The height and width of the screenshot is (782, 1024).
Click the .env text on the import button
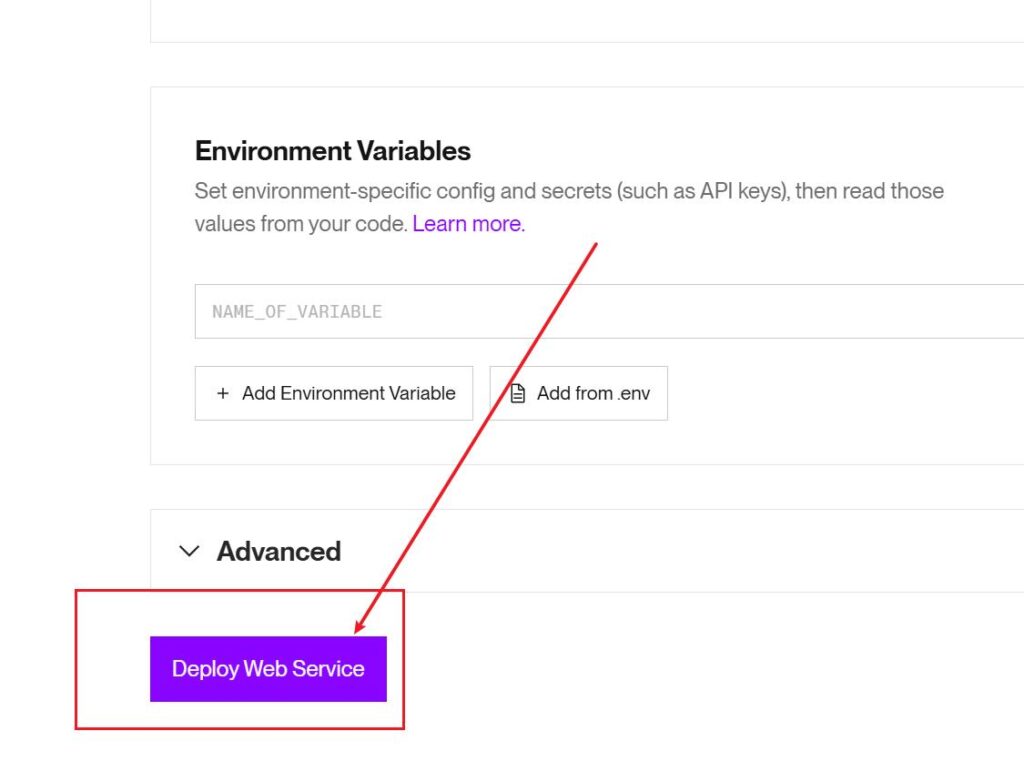pos(633,393)
